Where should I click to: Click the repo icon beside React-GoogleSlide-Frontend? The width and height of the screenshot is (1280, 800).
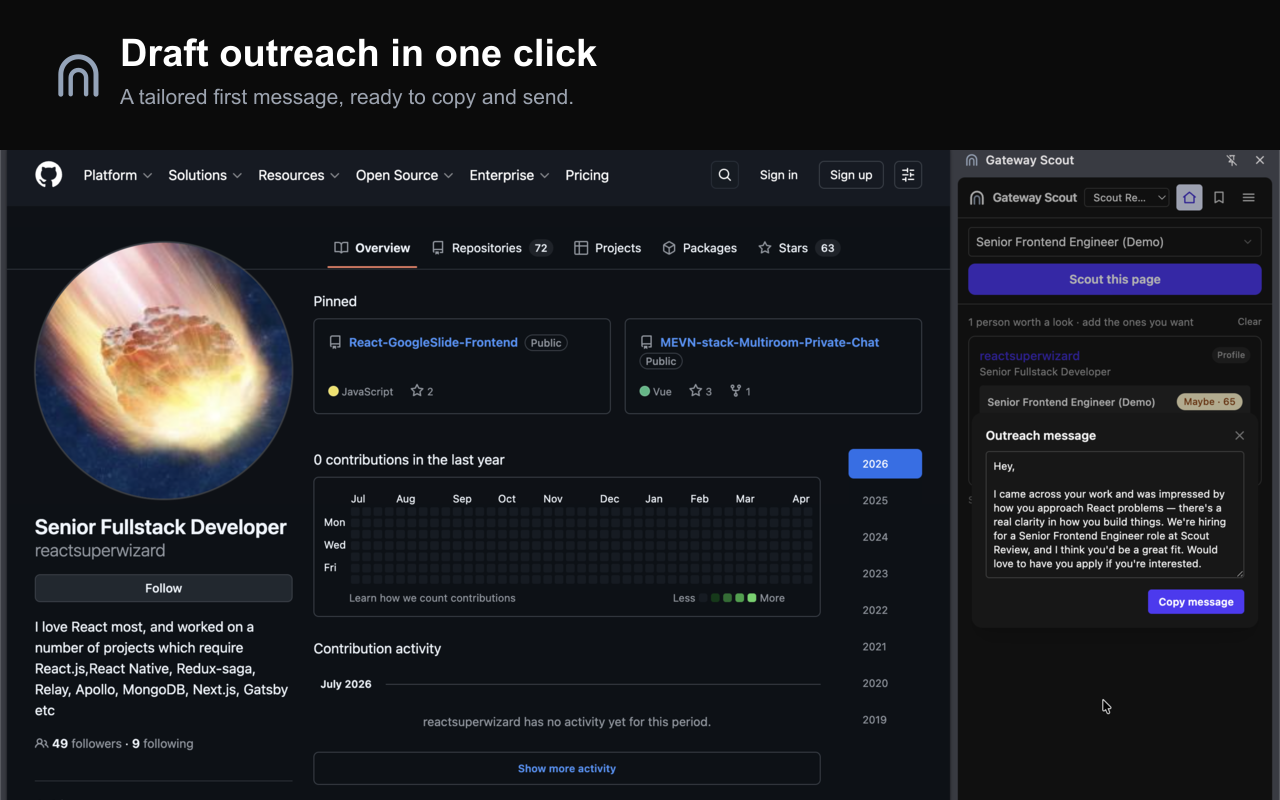click(335, 342)
